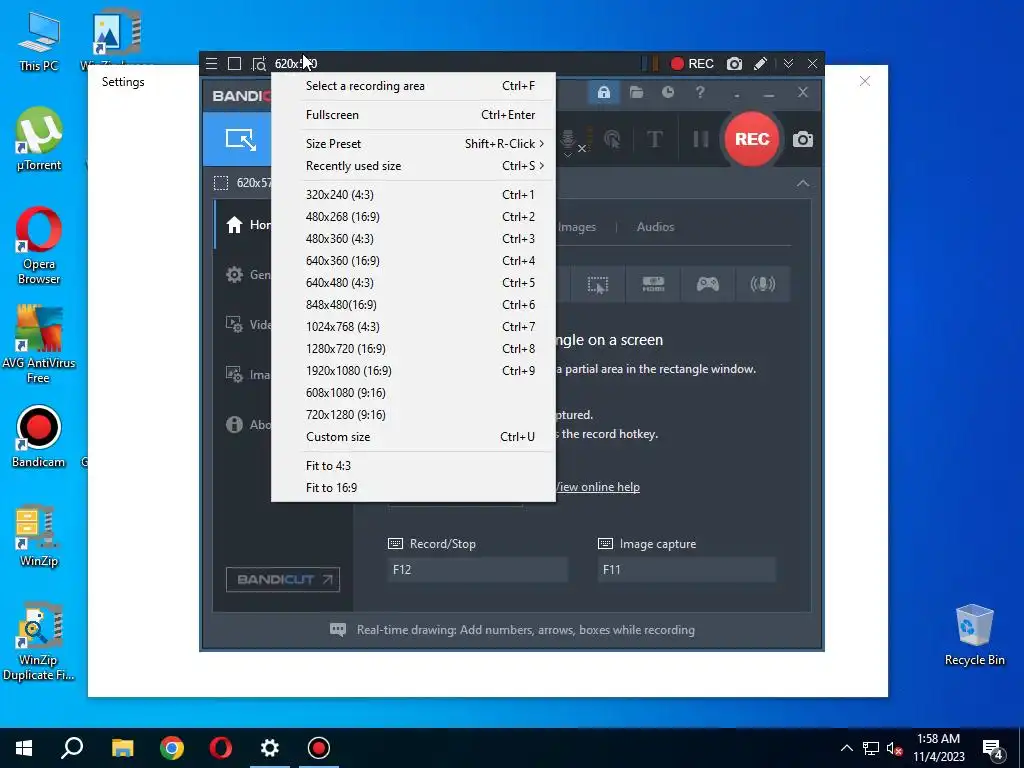Select game recording gamepad icon
The height and width of the screenshot is (768, 1024).
click(x=708, y=284)
